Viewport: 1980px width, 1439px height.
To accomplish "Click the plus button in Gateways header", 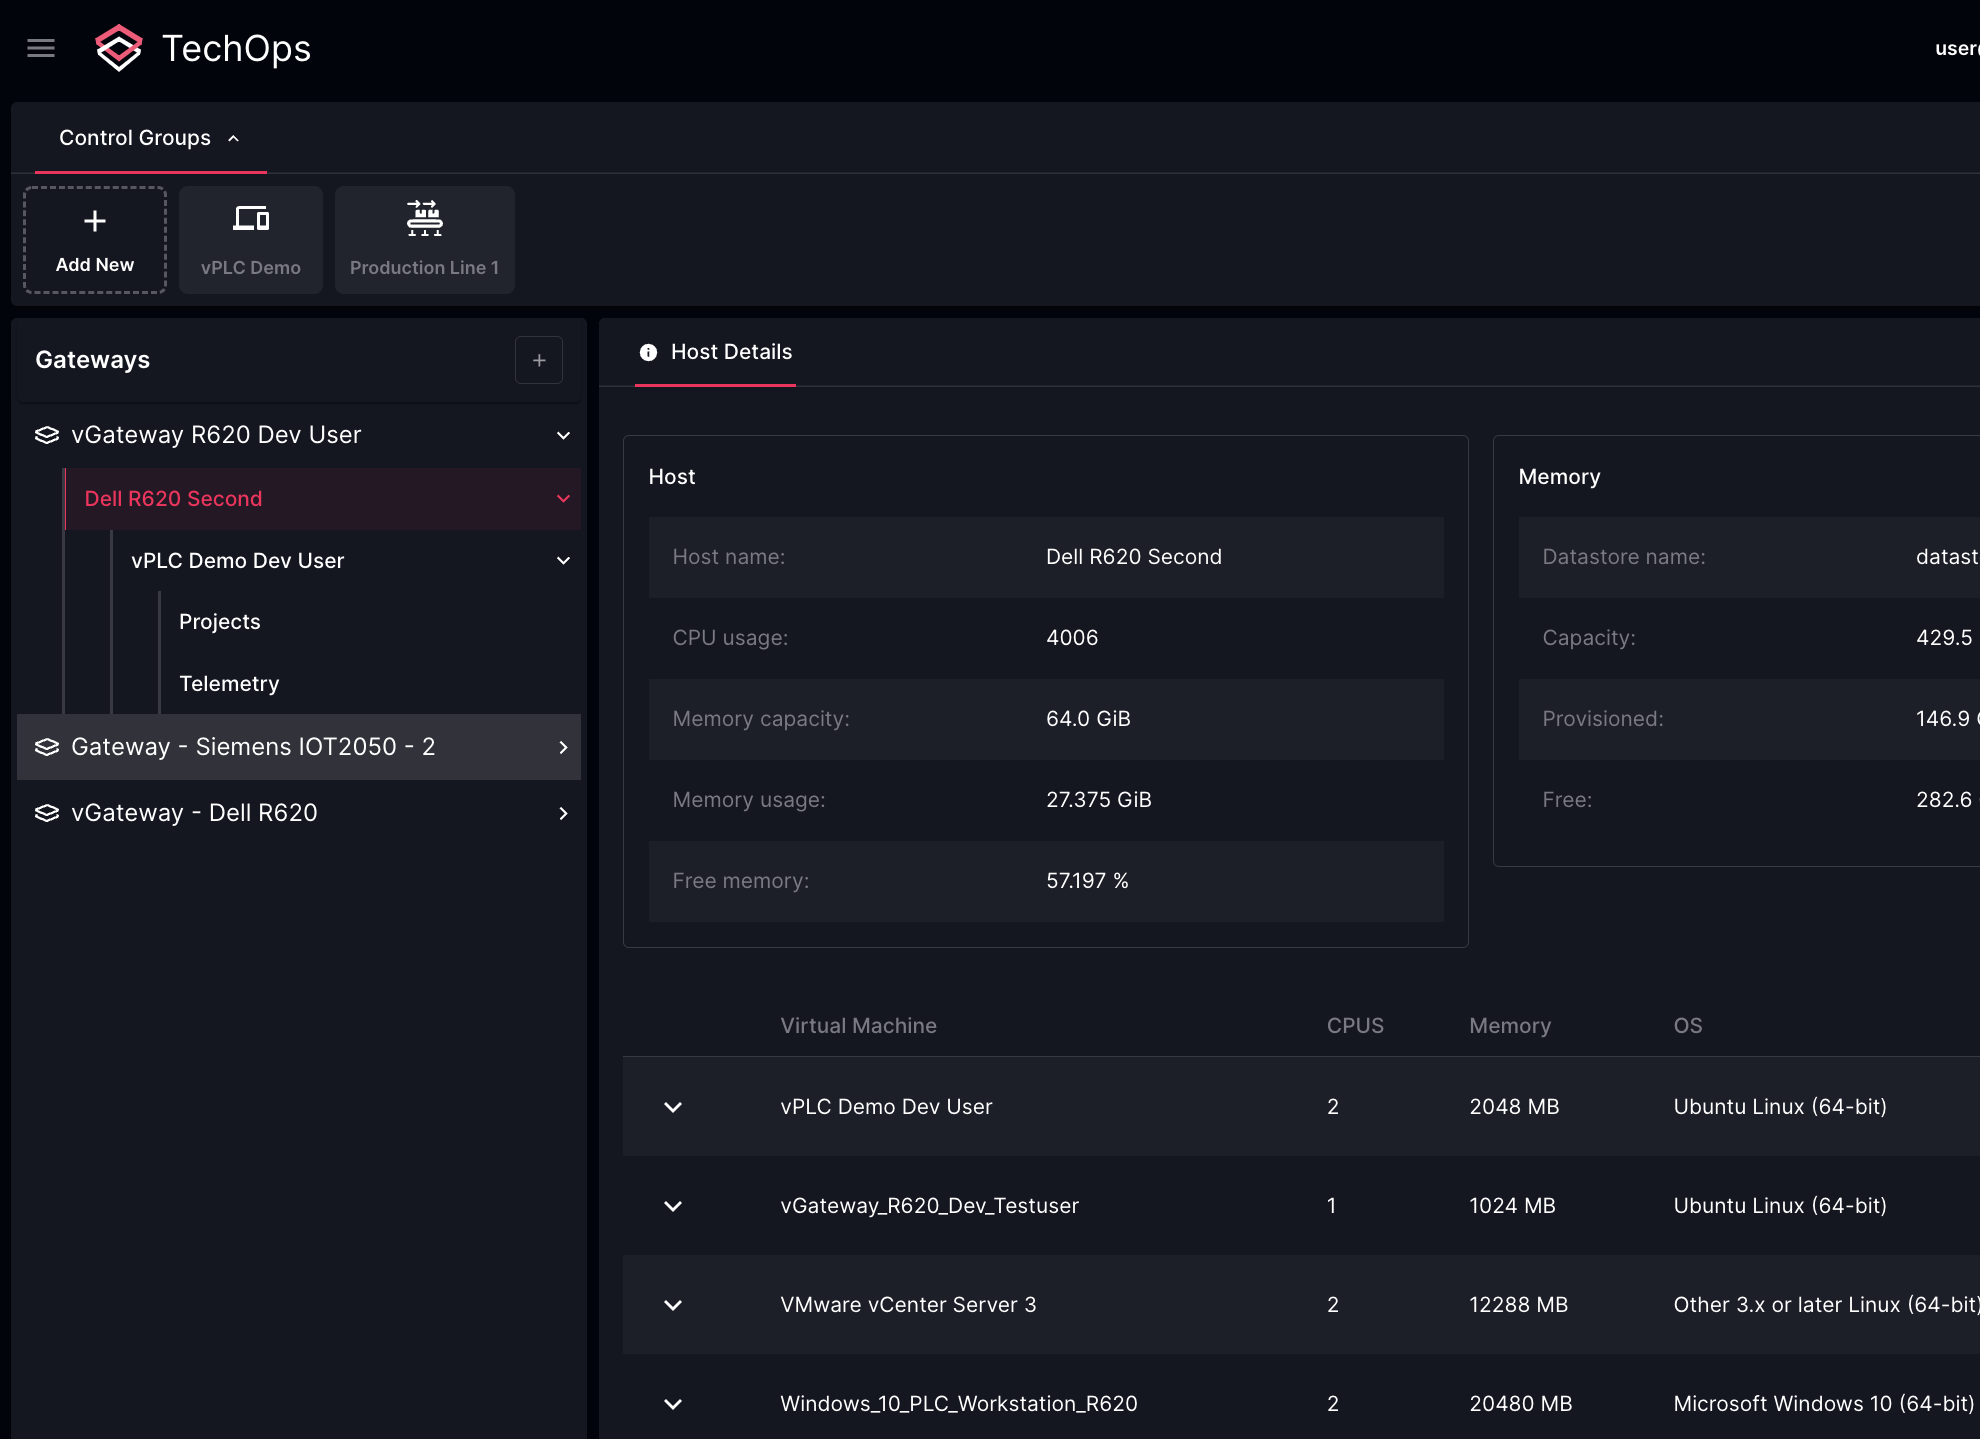I will (539, 360).
